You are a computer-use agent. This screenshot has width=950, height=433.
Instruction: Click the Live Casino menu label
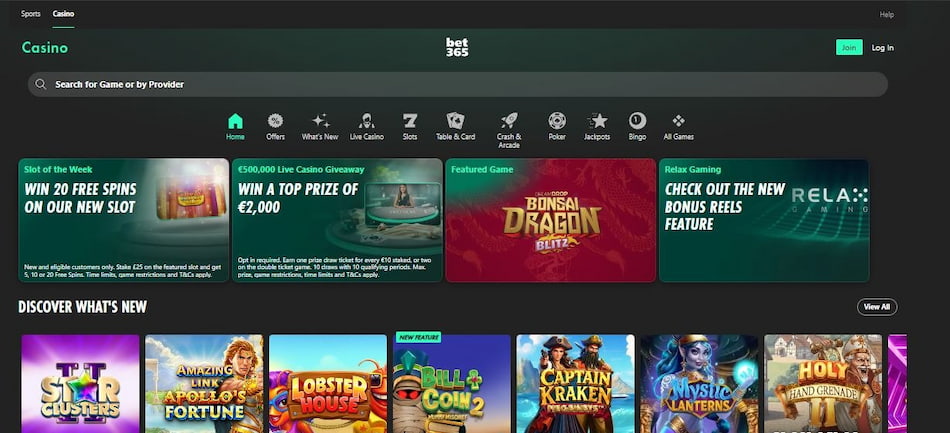click(x=367, y=137)
